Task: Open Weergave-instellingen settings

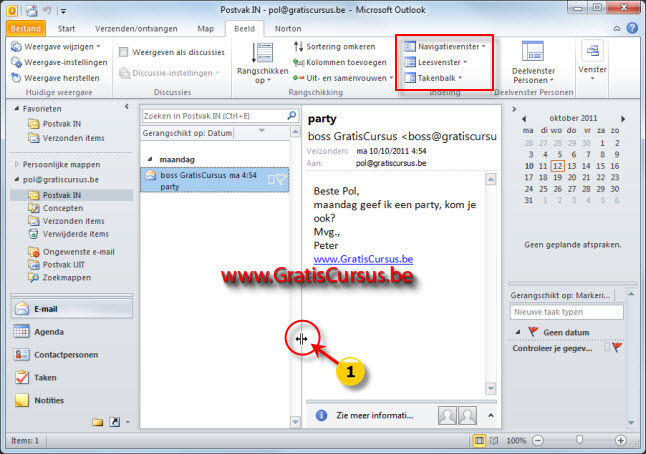Action: click(x=59, y=62)
